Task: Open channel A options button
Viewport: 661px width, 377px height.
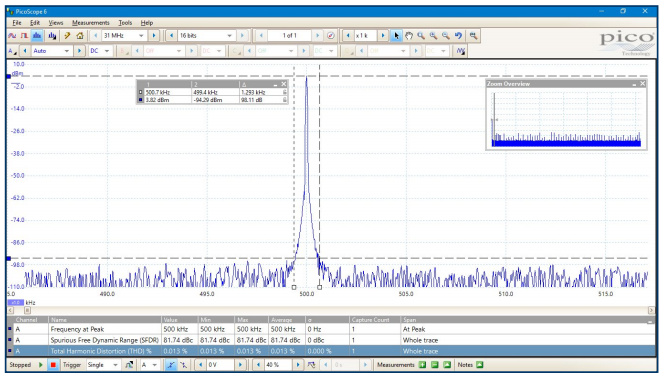Action: point(13,51)
